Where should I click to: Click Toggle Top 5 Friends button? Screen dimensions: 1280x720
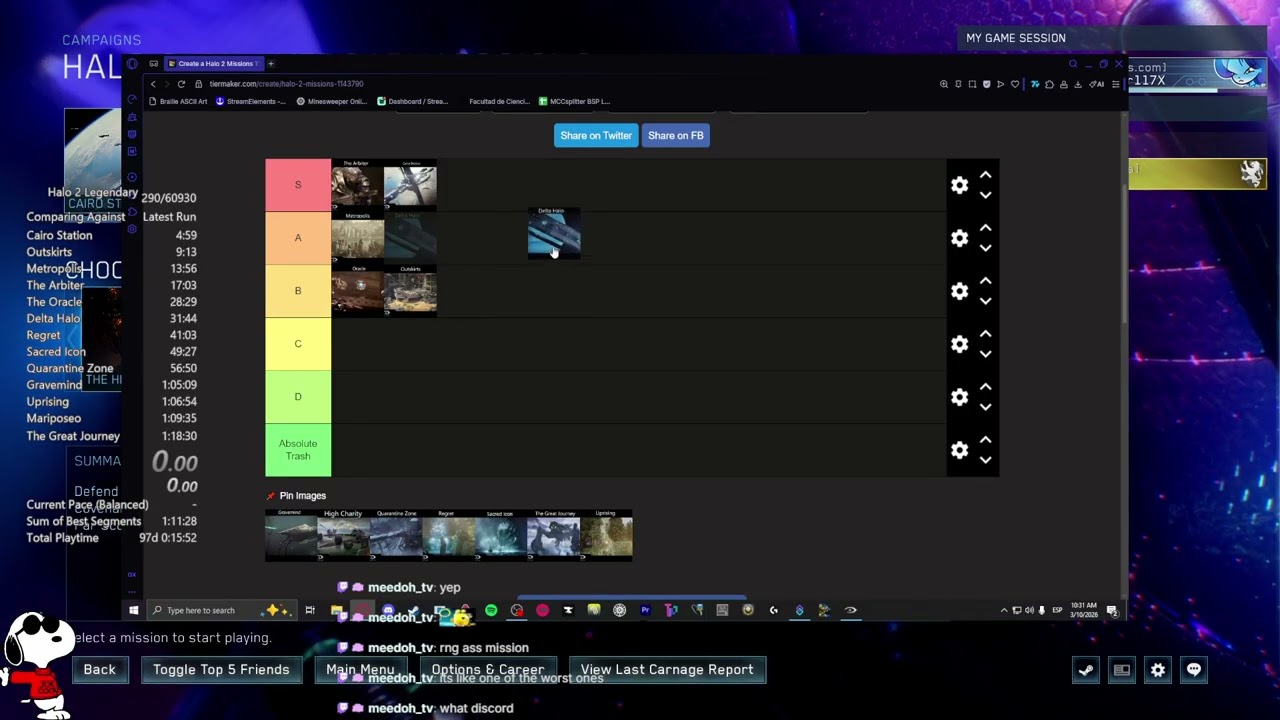(x=221, y=670)
